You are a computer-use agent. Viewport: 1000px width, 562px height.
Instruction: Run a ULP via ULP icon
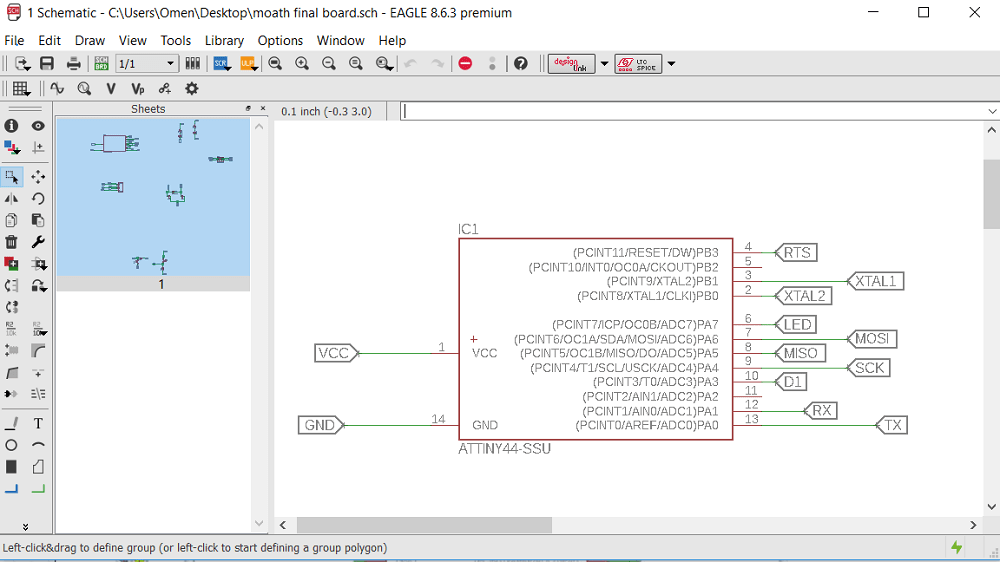[247, 64]
